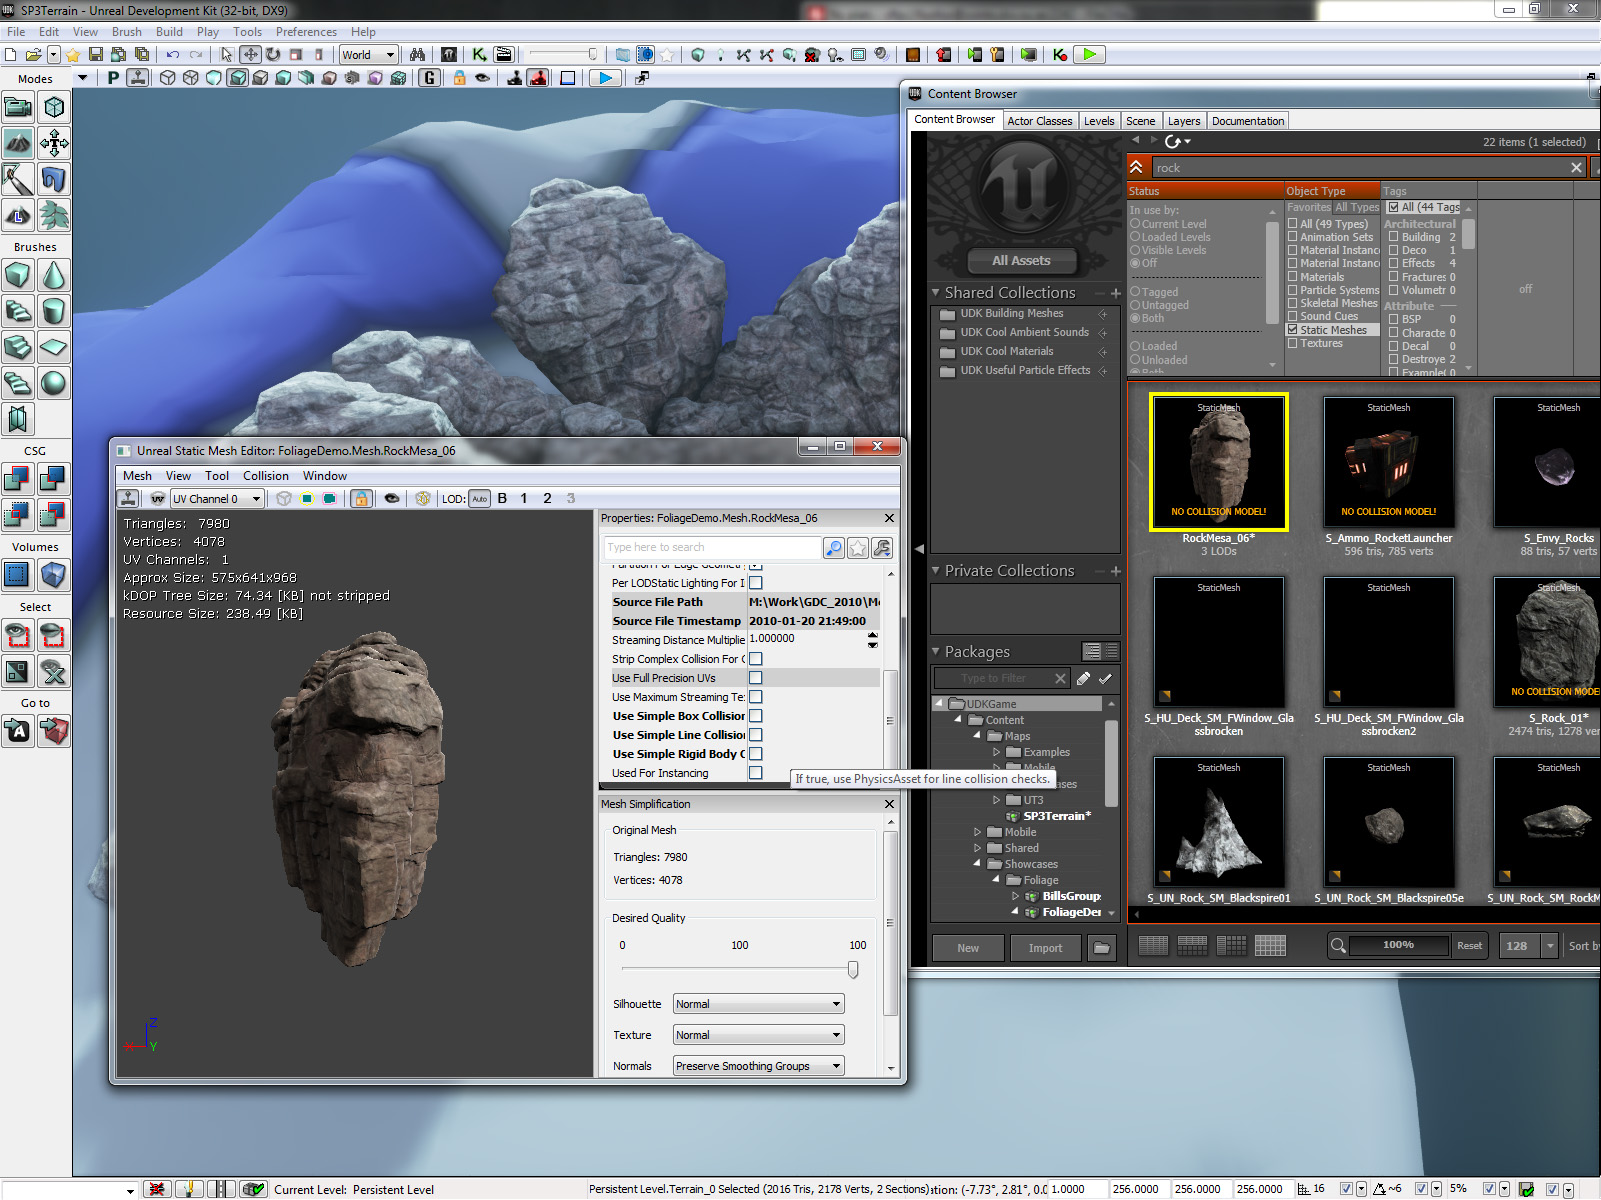The width and height of the screenshot is (1601, 1200).
Task: Check the Textures object type filter
Action: (1293, 343)
